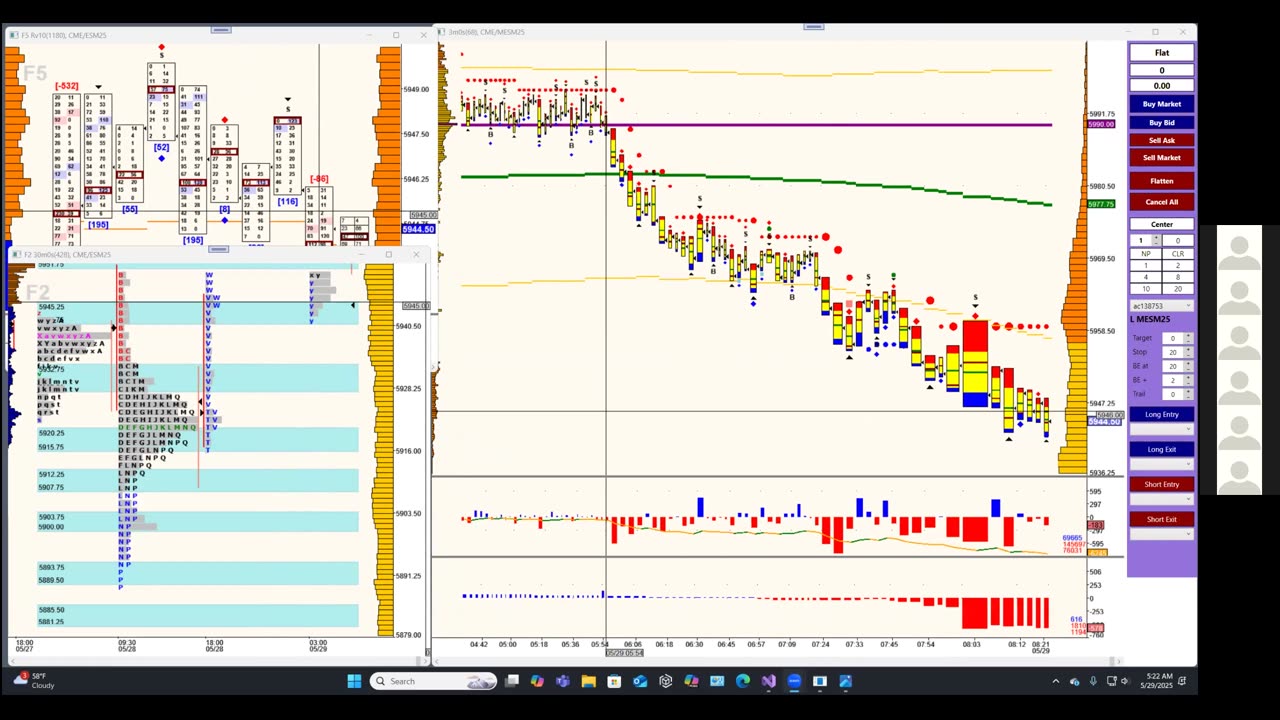Click Cancel All orders
The image size is (1280, 720).
[1161, 202]
